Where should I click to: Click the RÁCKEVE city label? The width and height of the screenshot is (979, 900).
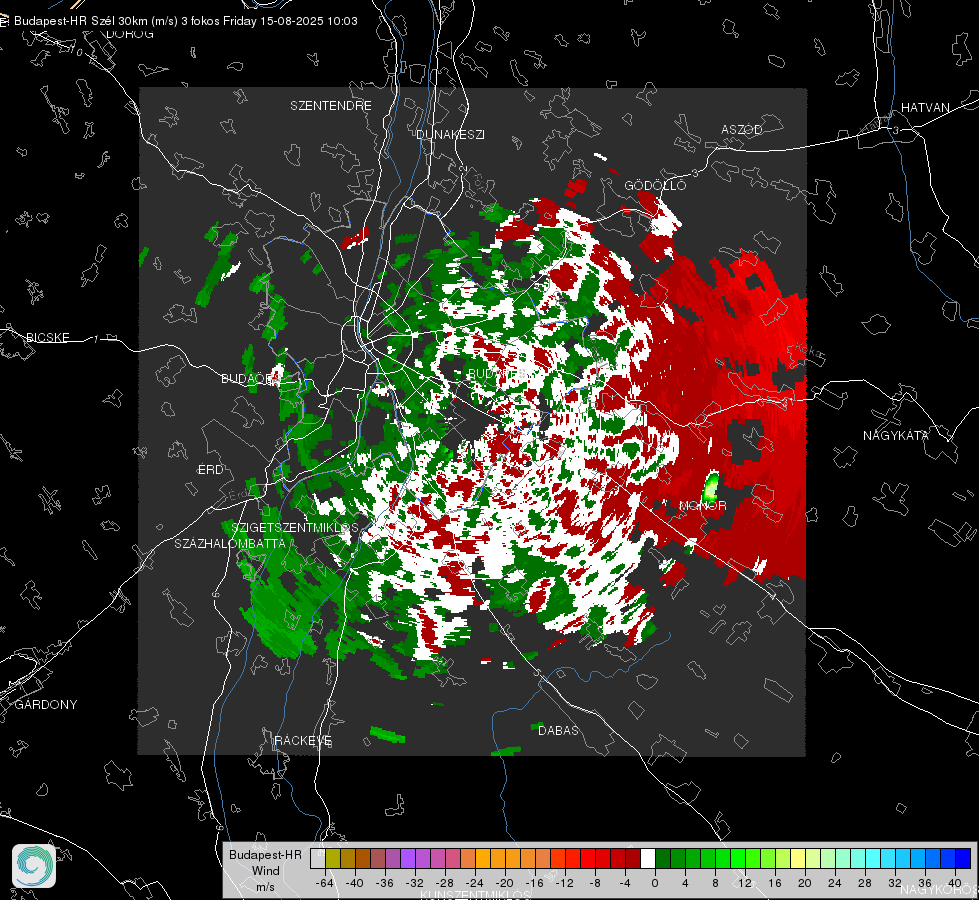click(x=303, y=740)
